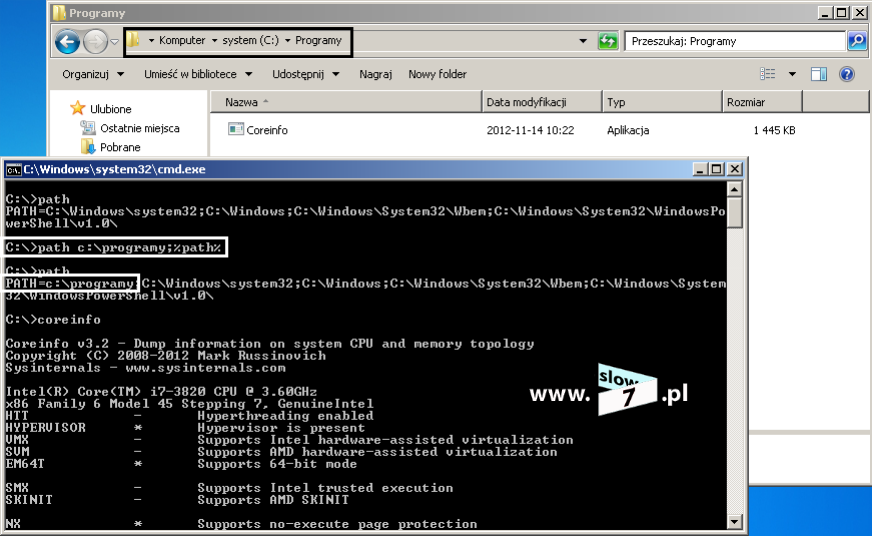Open the Organizuj menu
This screenshot has width=872, height=536.
[93, 74]
